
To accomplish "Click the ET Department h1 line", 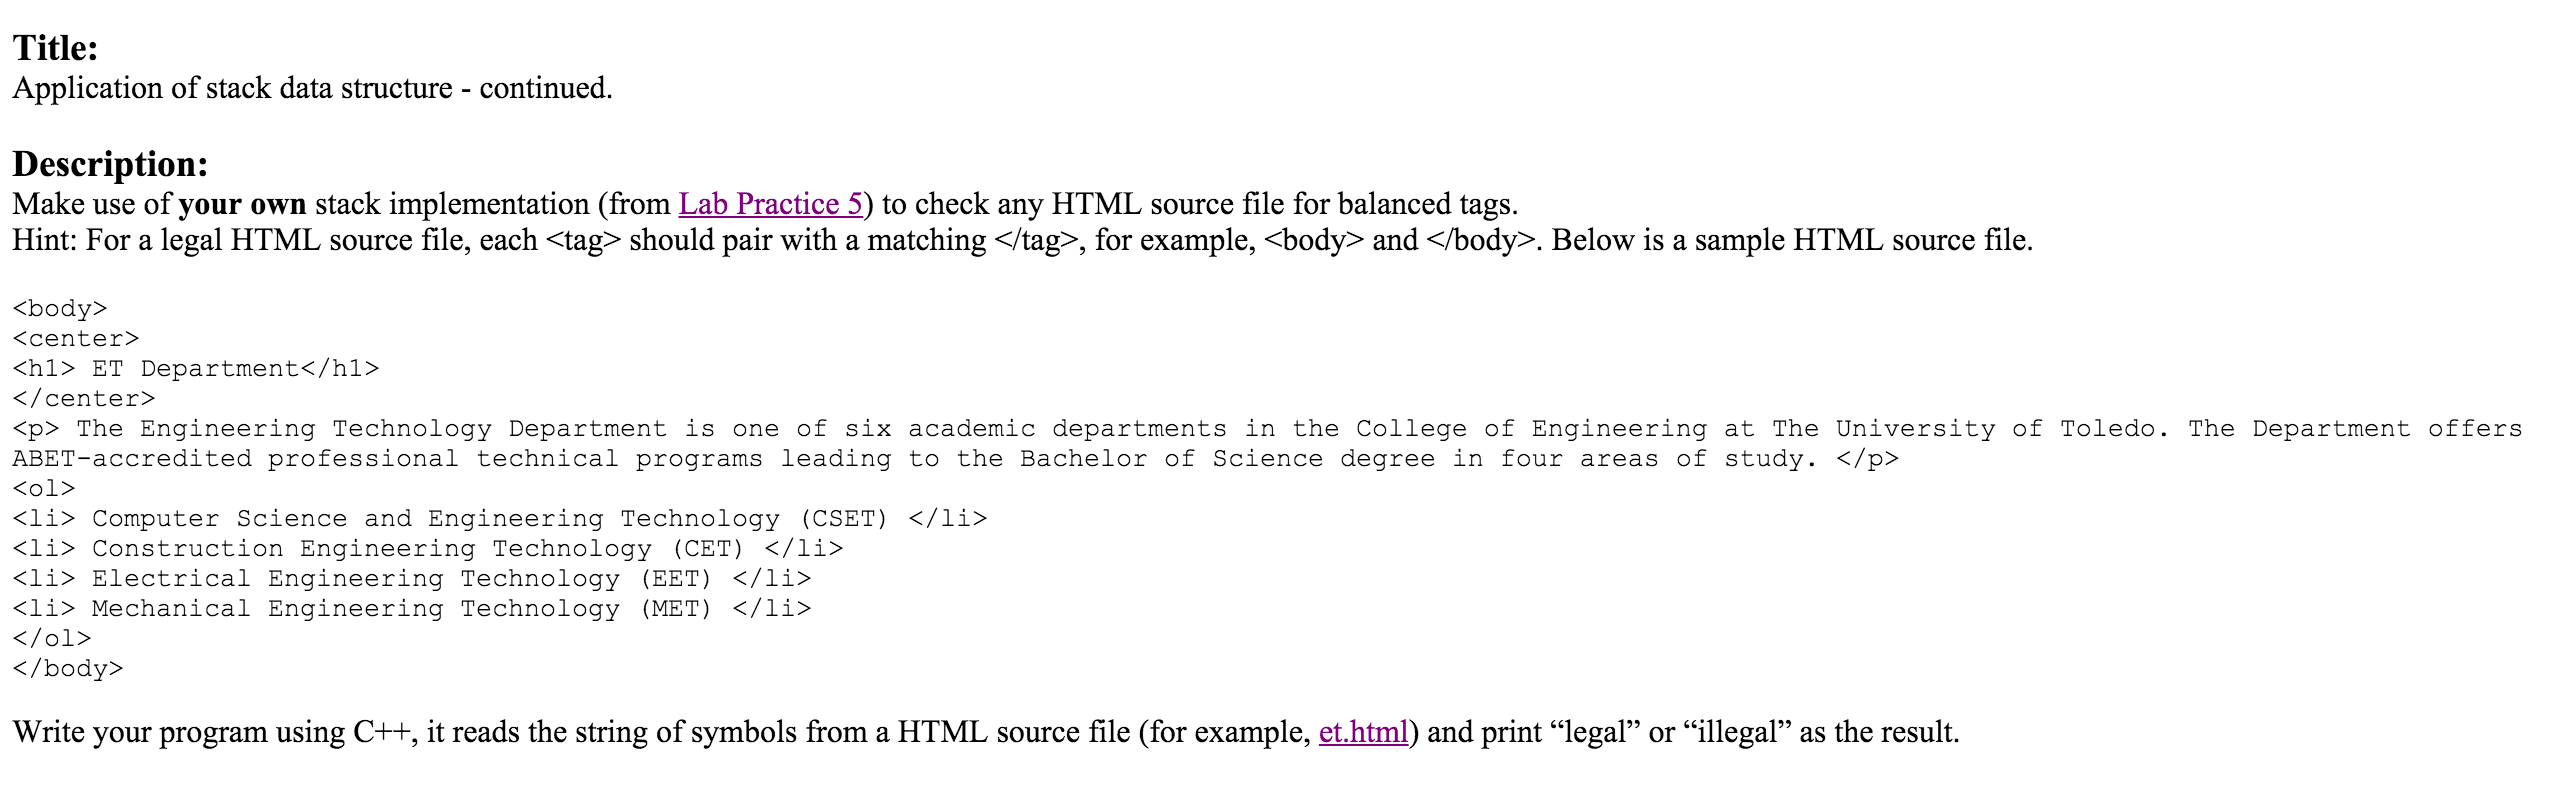I will tap(196, 369).
